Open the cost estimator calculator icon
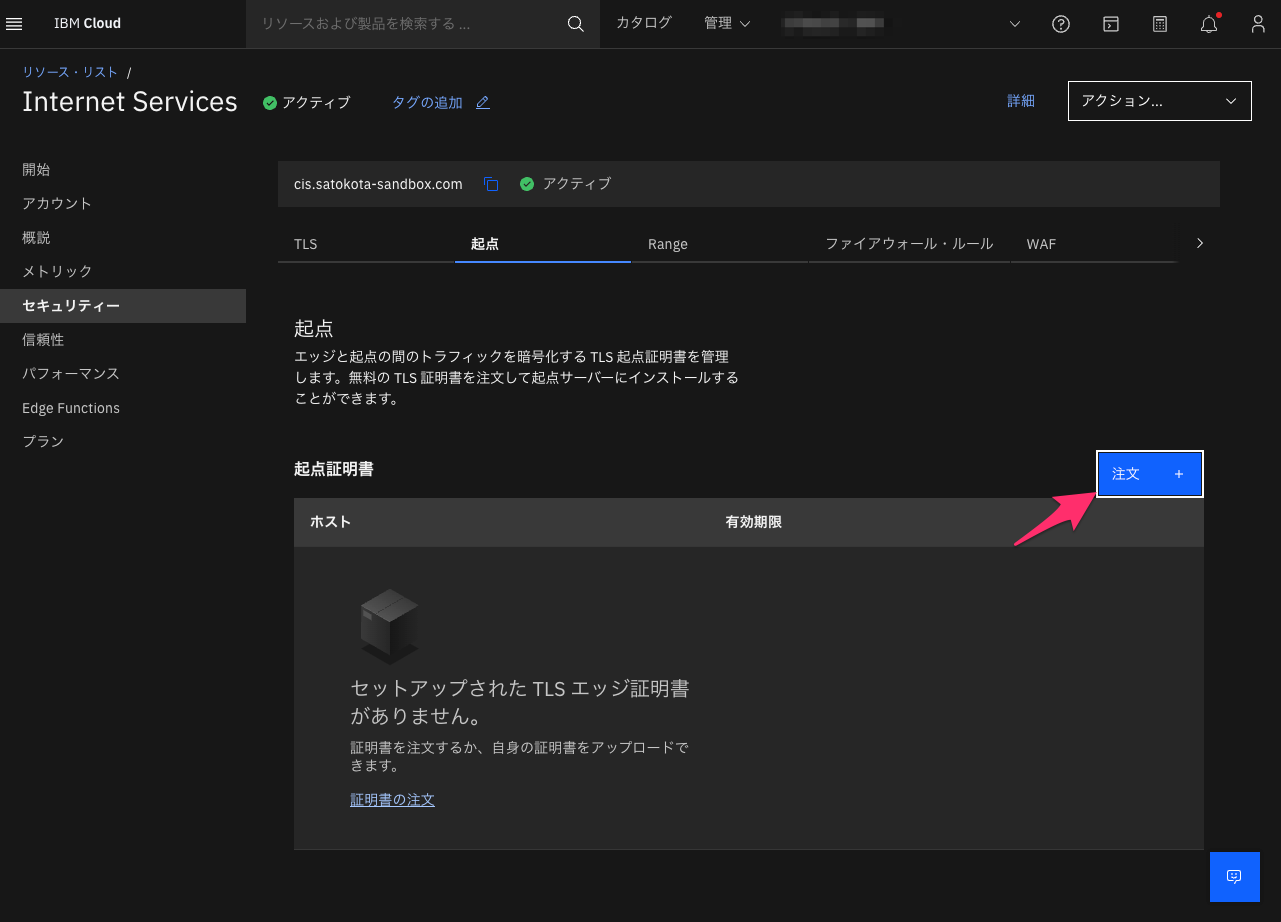 coord(1160,24)
